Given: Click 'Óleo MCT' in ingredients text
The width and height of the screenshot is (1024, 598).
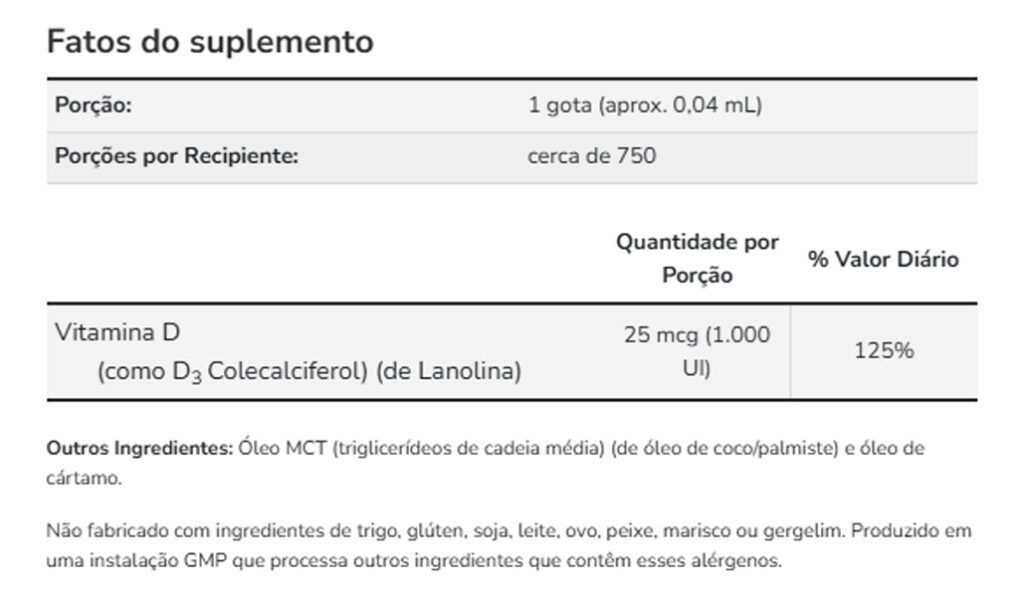Looking at the screenshot, I should pos(282,448).
